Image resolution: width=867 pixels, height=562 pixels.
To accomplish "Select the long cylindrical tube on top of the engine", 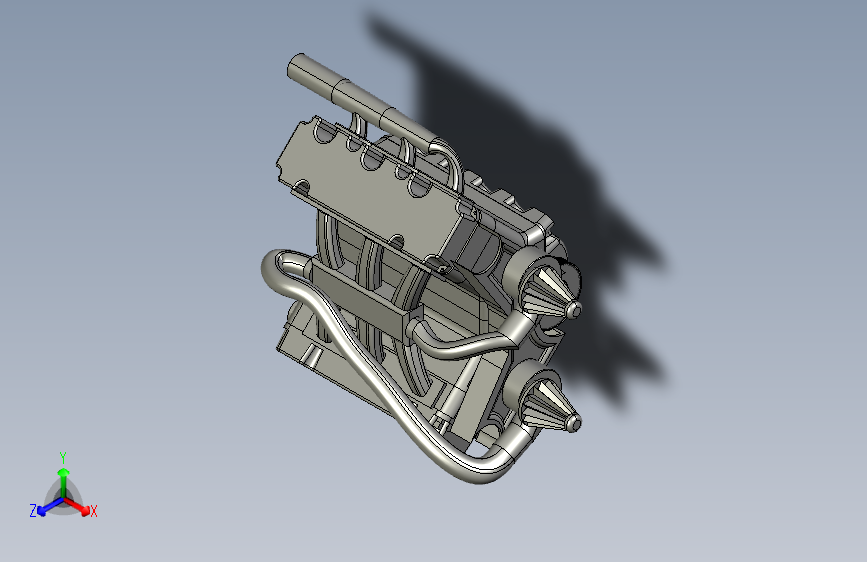I will click(x=362, y=105).
